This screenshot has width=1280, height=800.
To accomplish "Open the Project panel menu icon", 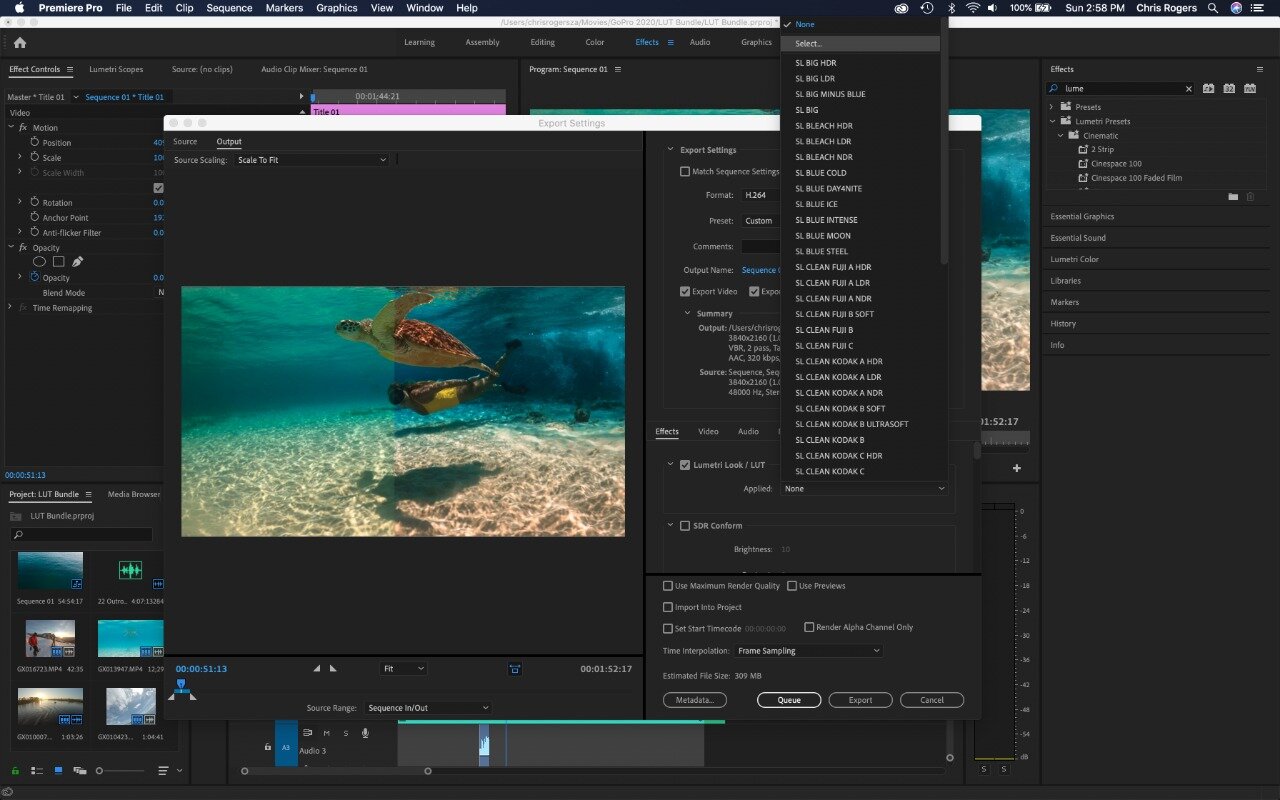I will pos(88,494).
